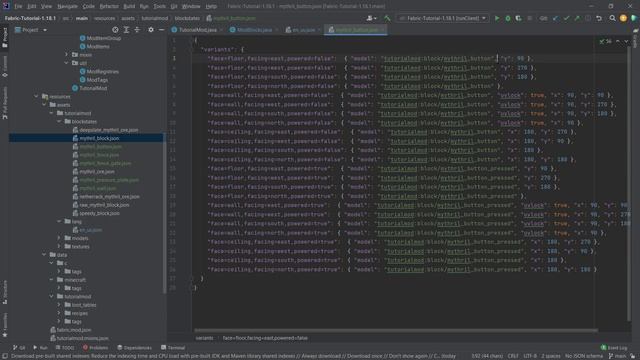Open the File menu
Viewport: 640px width, 360px height.
coord(18,6)
